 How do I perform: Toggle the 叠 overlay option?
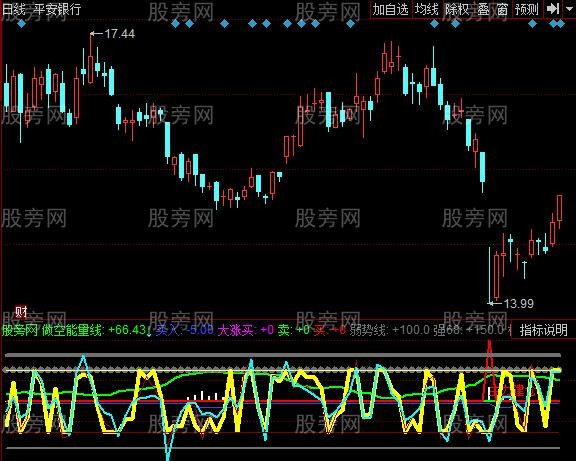point(483,9)
